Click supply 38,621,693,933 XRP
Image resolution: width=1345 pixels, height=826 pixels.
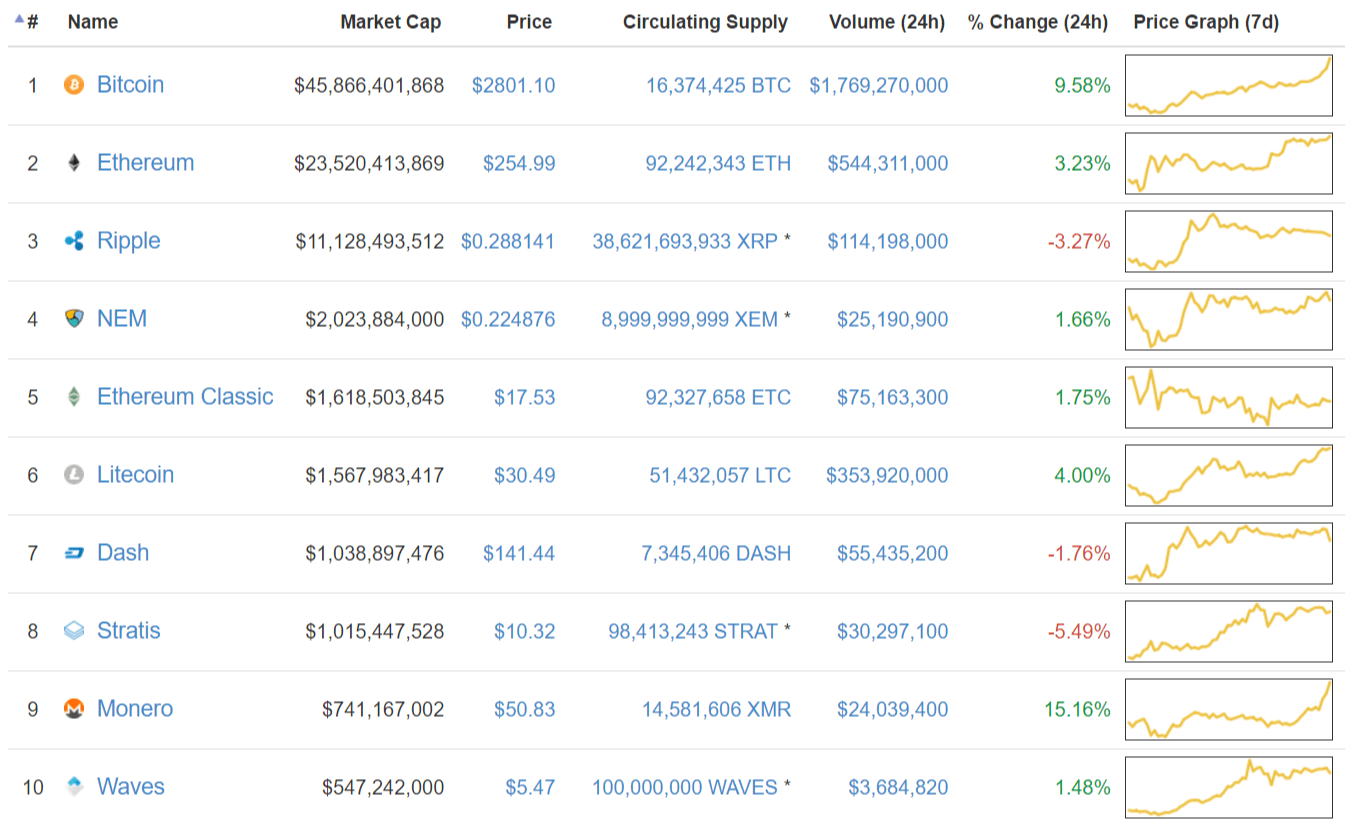[x=685, y=241]
